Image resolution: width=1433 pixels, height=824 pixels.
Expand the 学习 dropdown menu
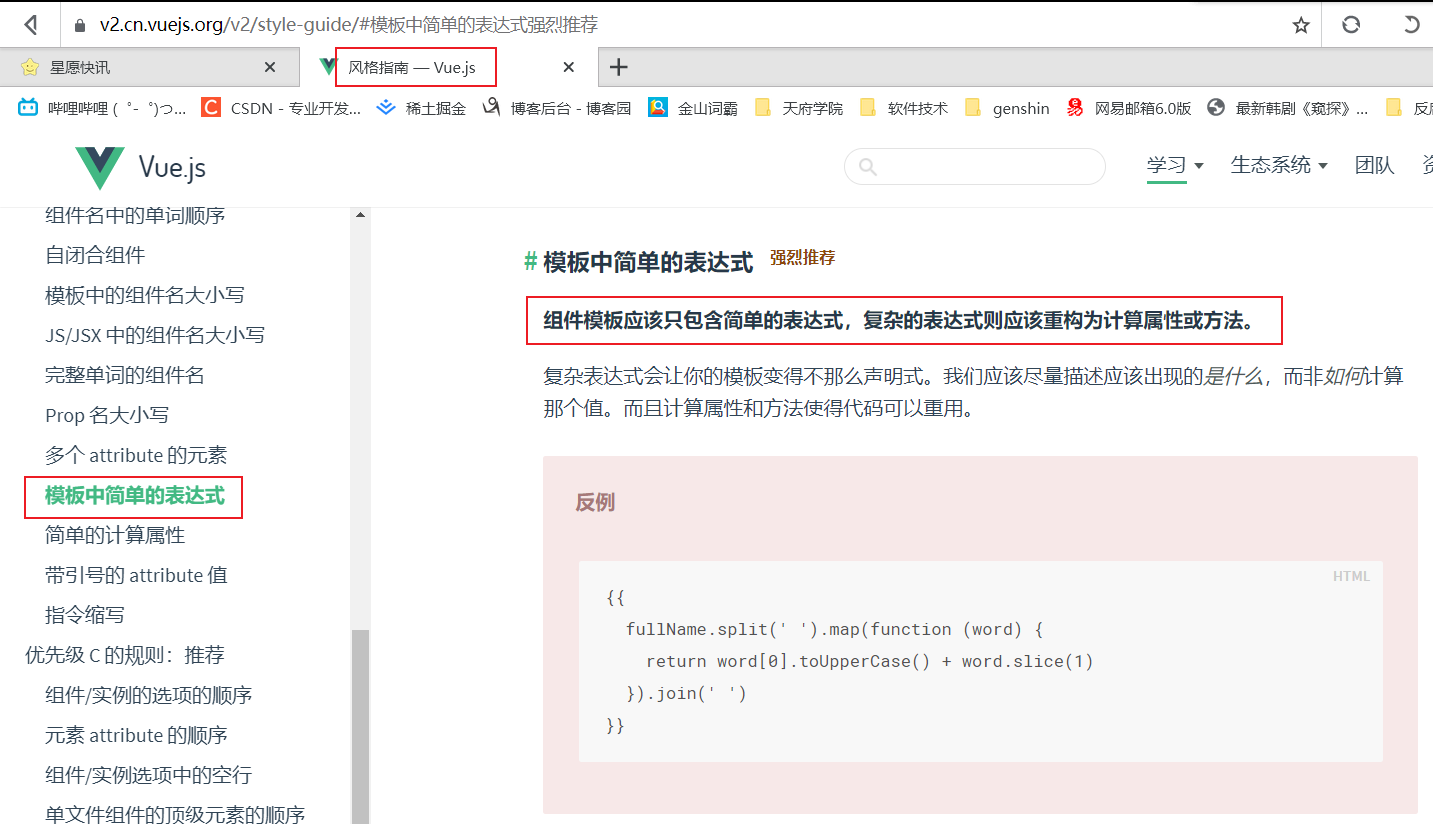point(1175,165)
